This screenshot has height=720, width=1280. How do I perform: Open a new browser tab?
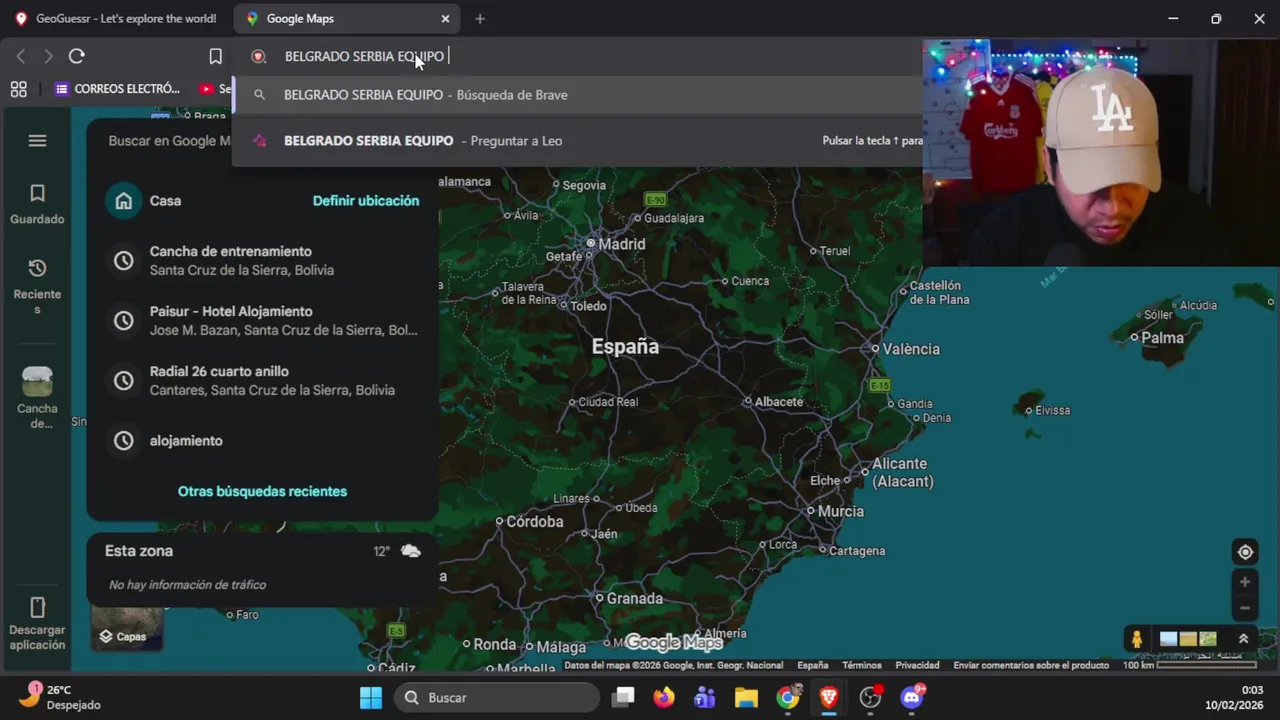[480, 19]
